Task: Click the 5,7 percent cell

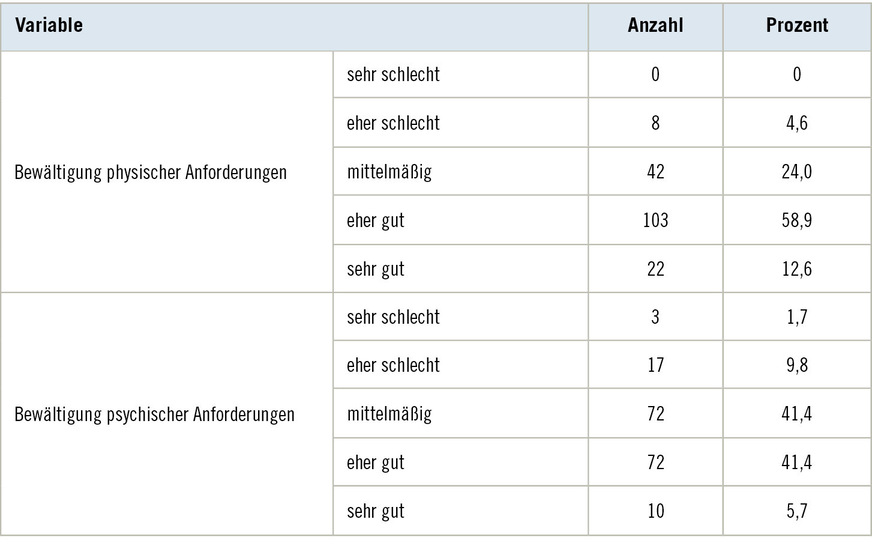Action: click(x=797, y=511)
